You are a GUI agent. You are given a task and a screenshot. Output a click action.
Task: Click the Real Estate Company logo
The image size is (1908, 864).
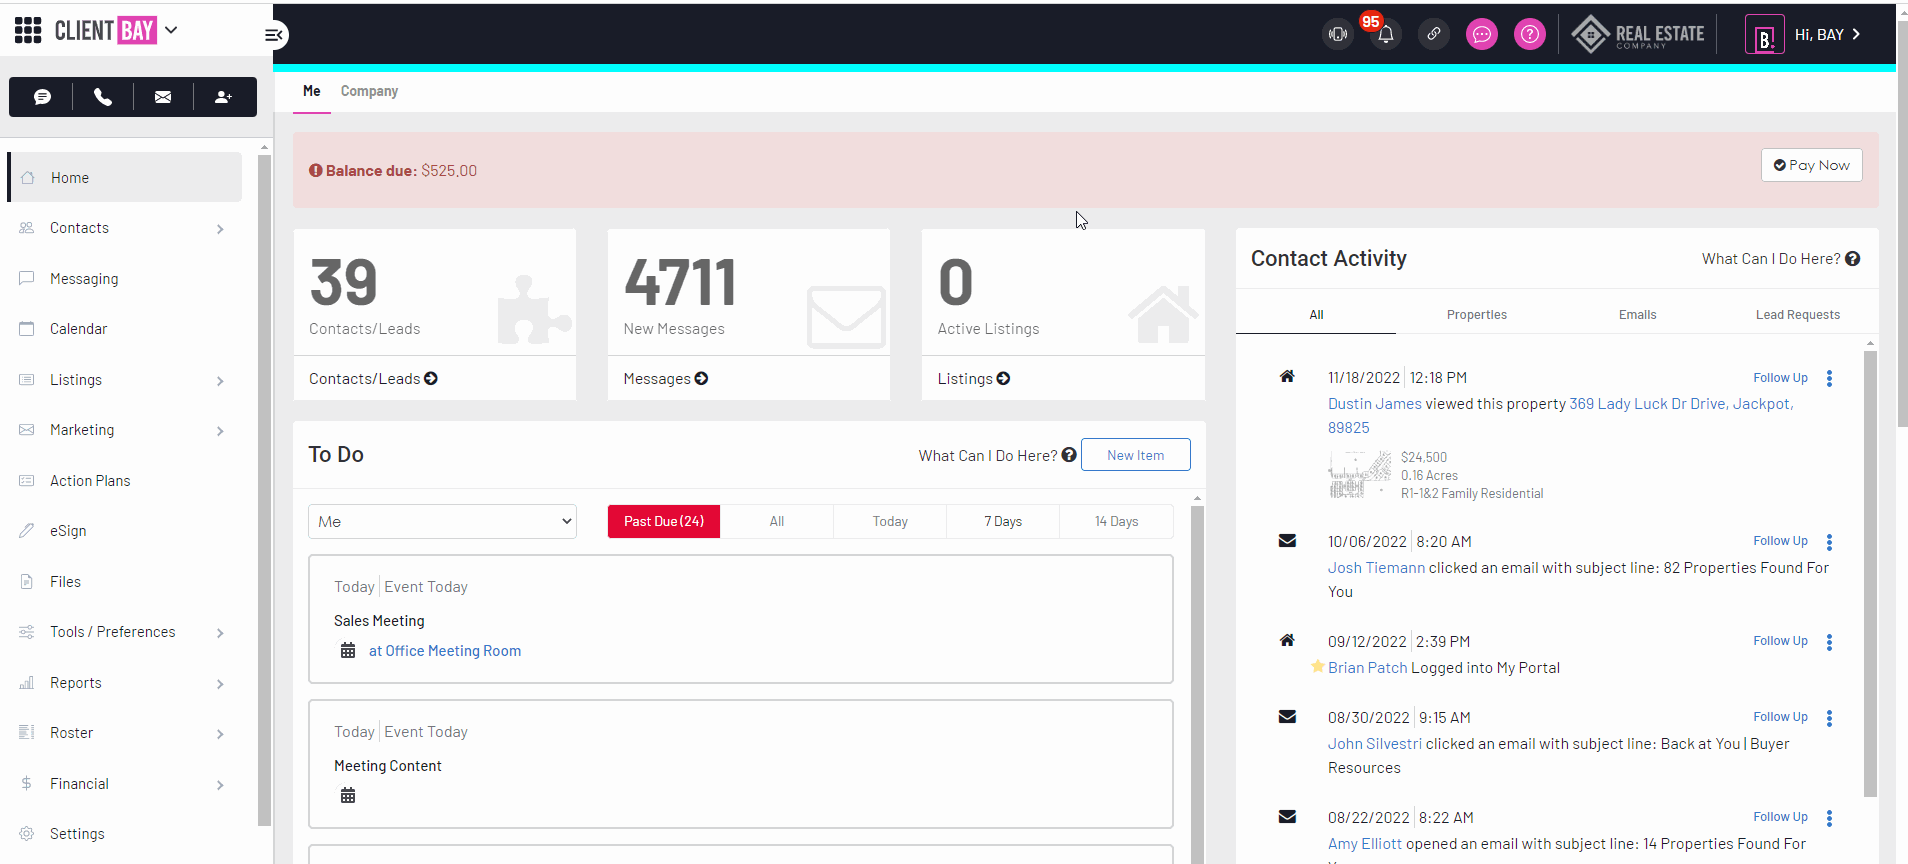coord(1638,34)
